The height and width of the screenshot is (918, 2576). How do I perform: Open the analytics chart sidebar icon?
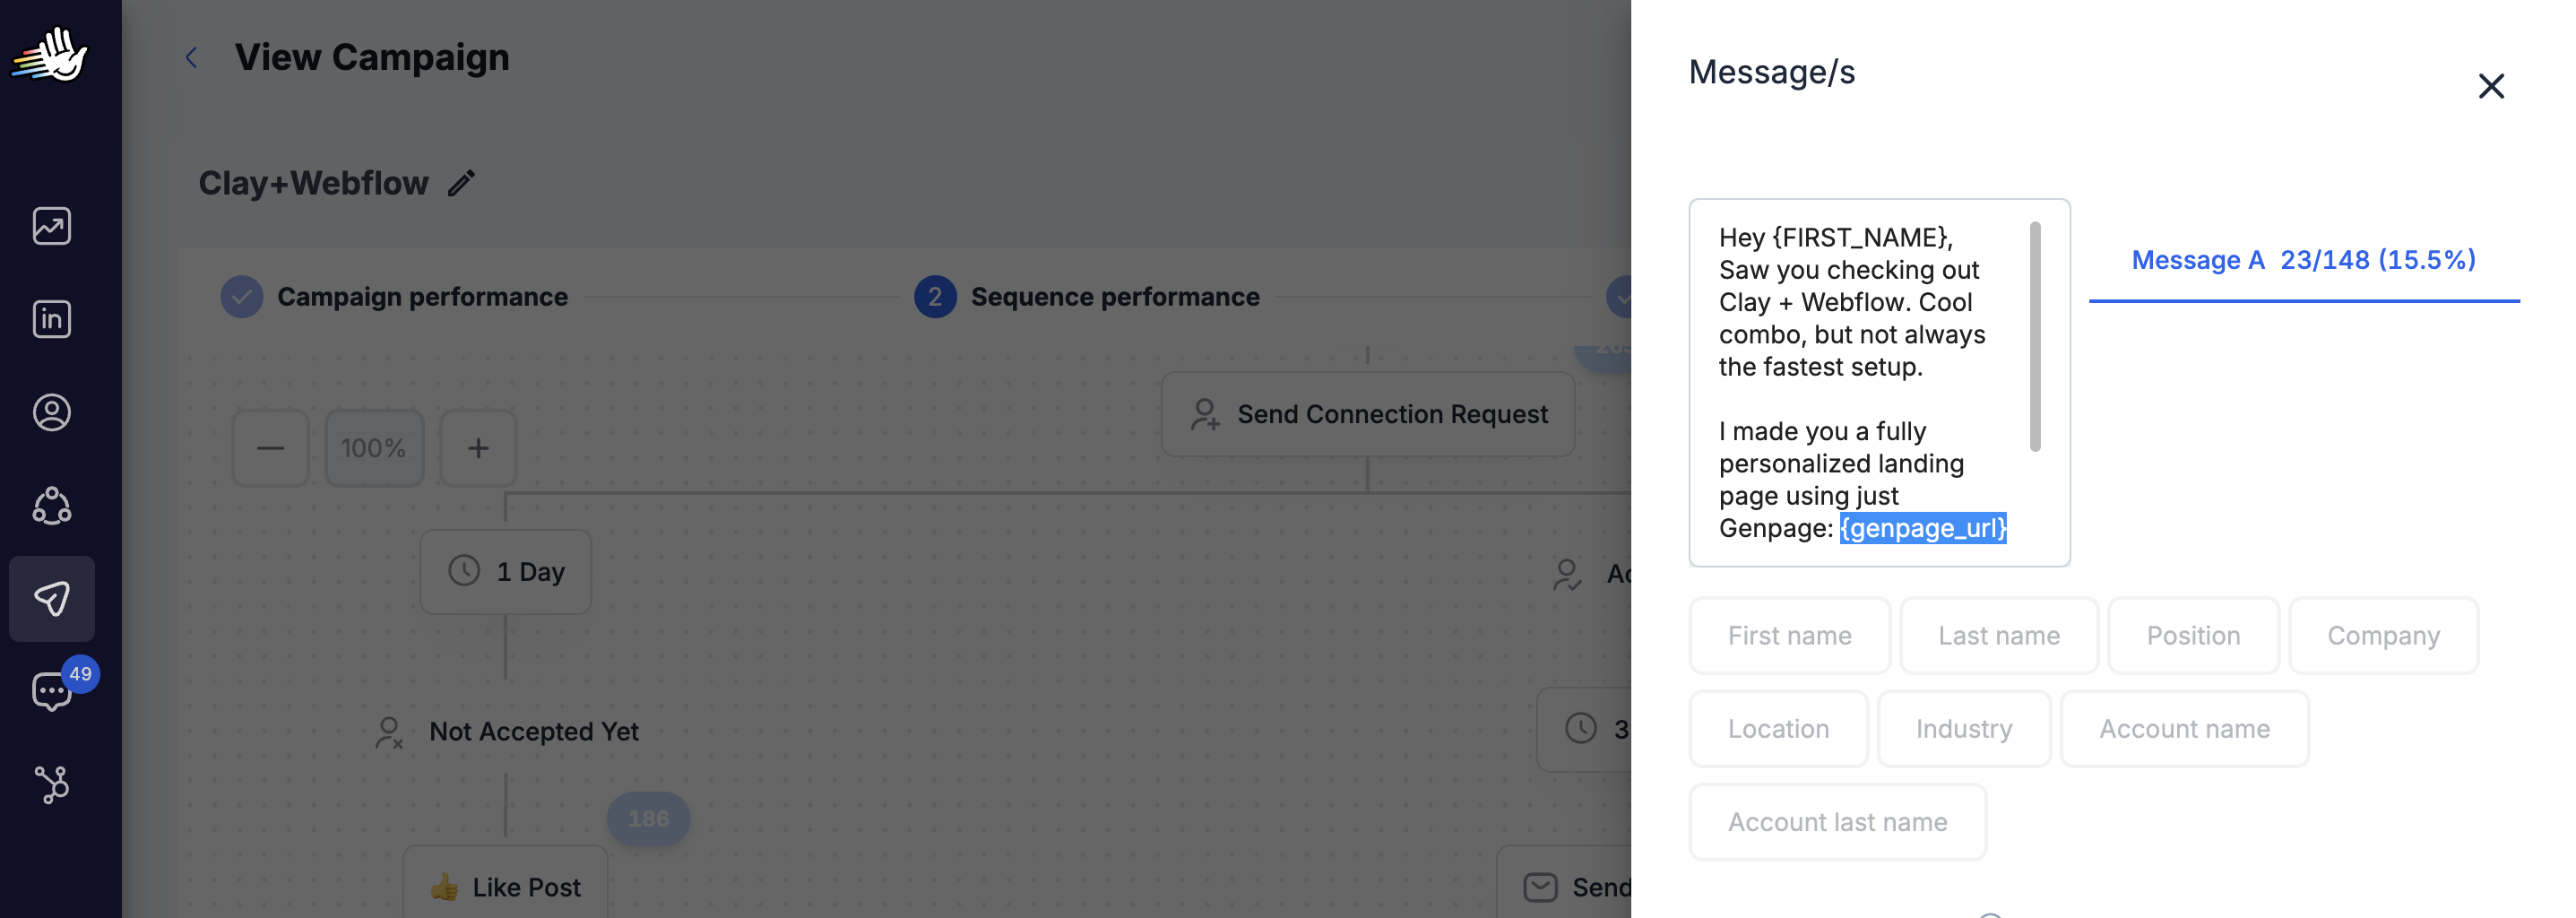52,226
